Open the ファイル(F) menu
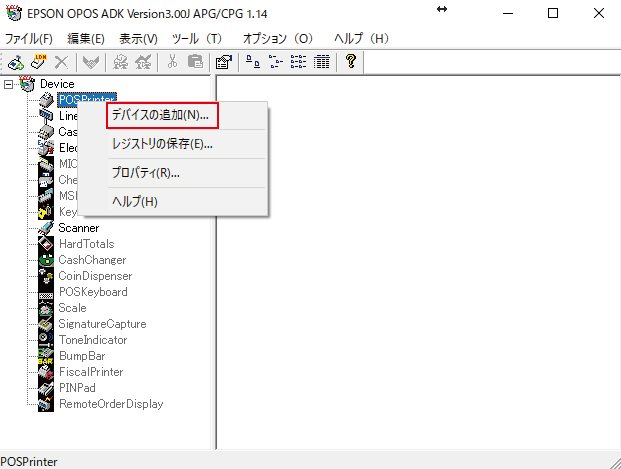Screen dimensions: 621x469 (x=29, y=38)
